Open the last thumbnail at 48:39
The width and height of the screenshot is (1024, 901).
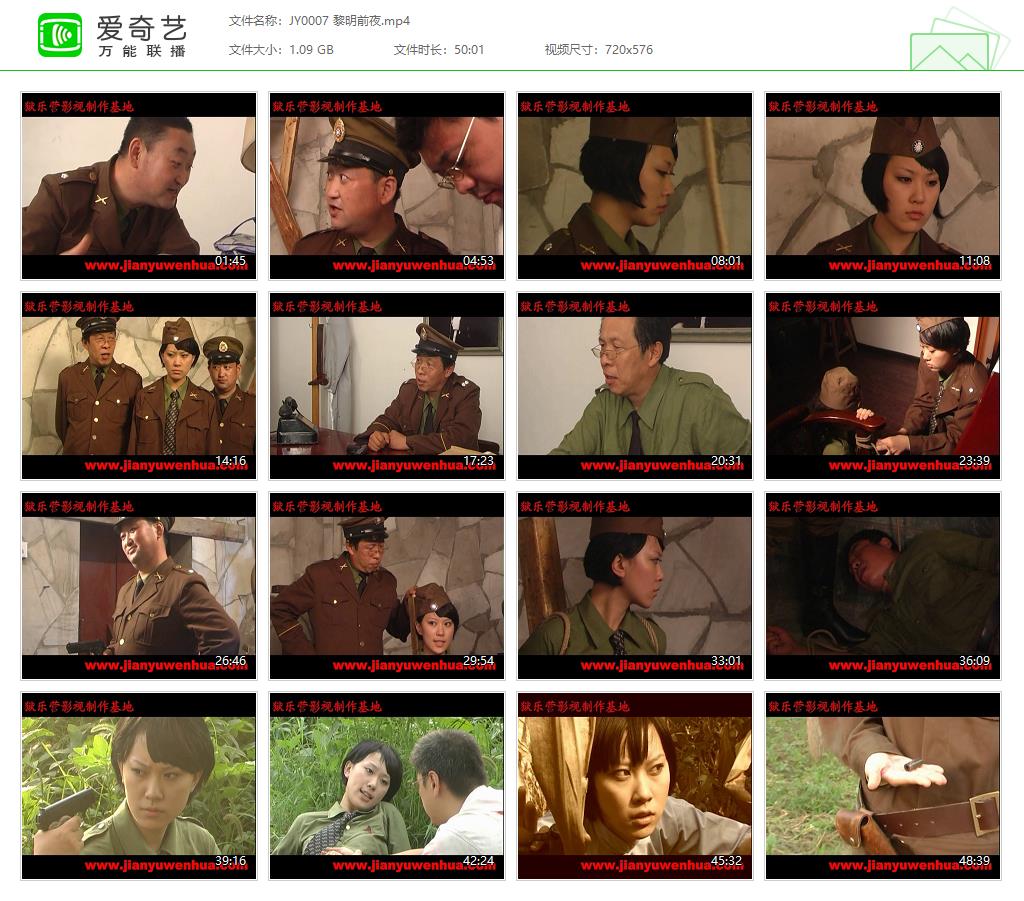[x=883, y=786]
